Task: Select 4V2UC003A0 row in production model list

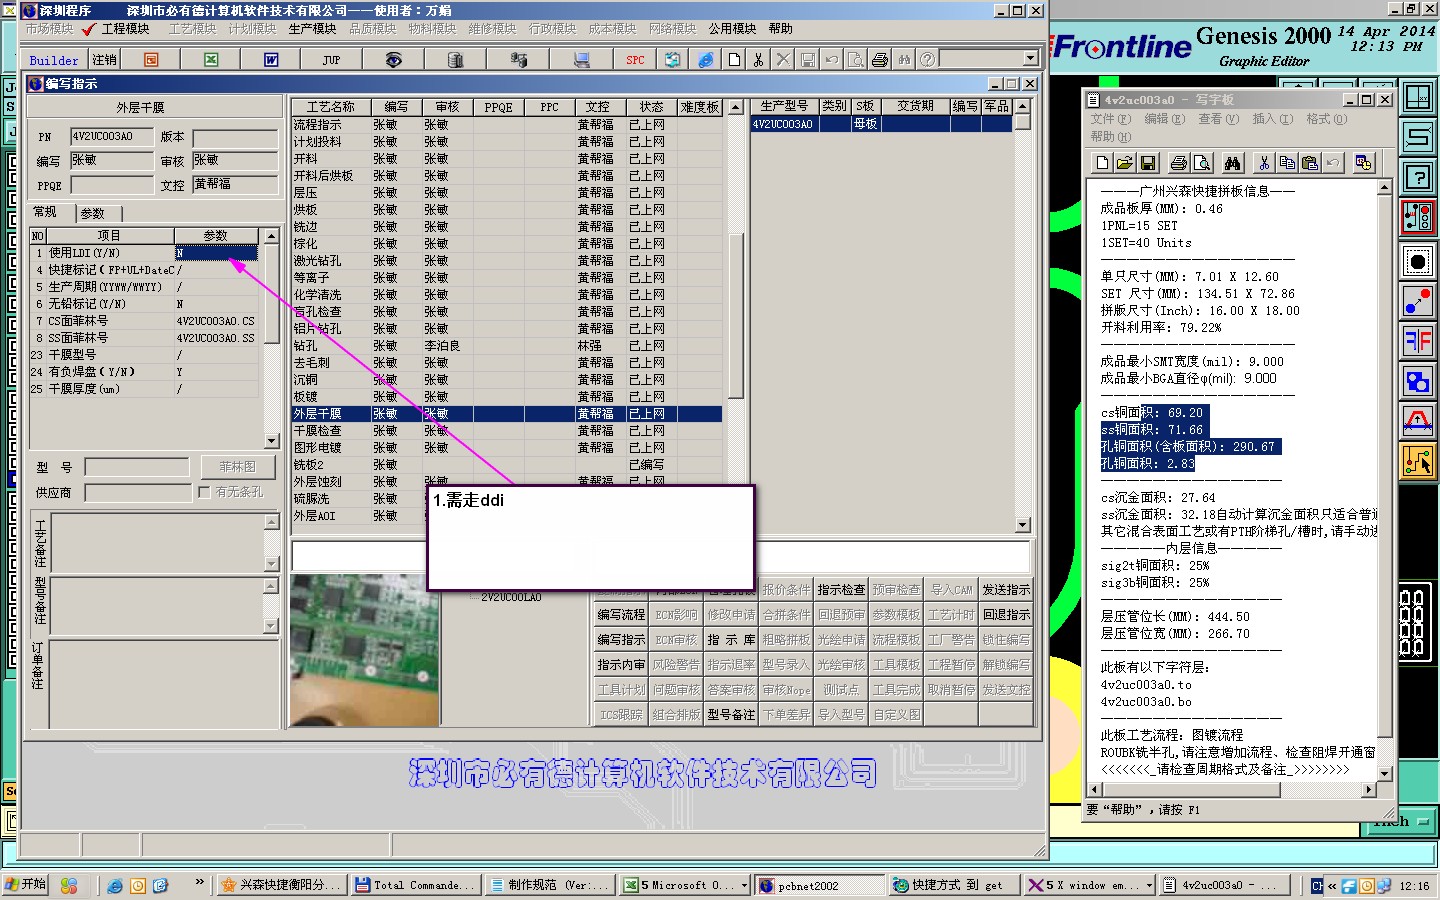Action: click(881, 124)
